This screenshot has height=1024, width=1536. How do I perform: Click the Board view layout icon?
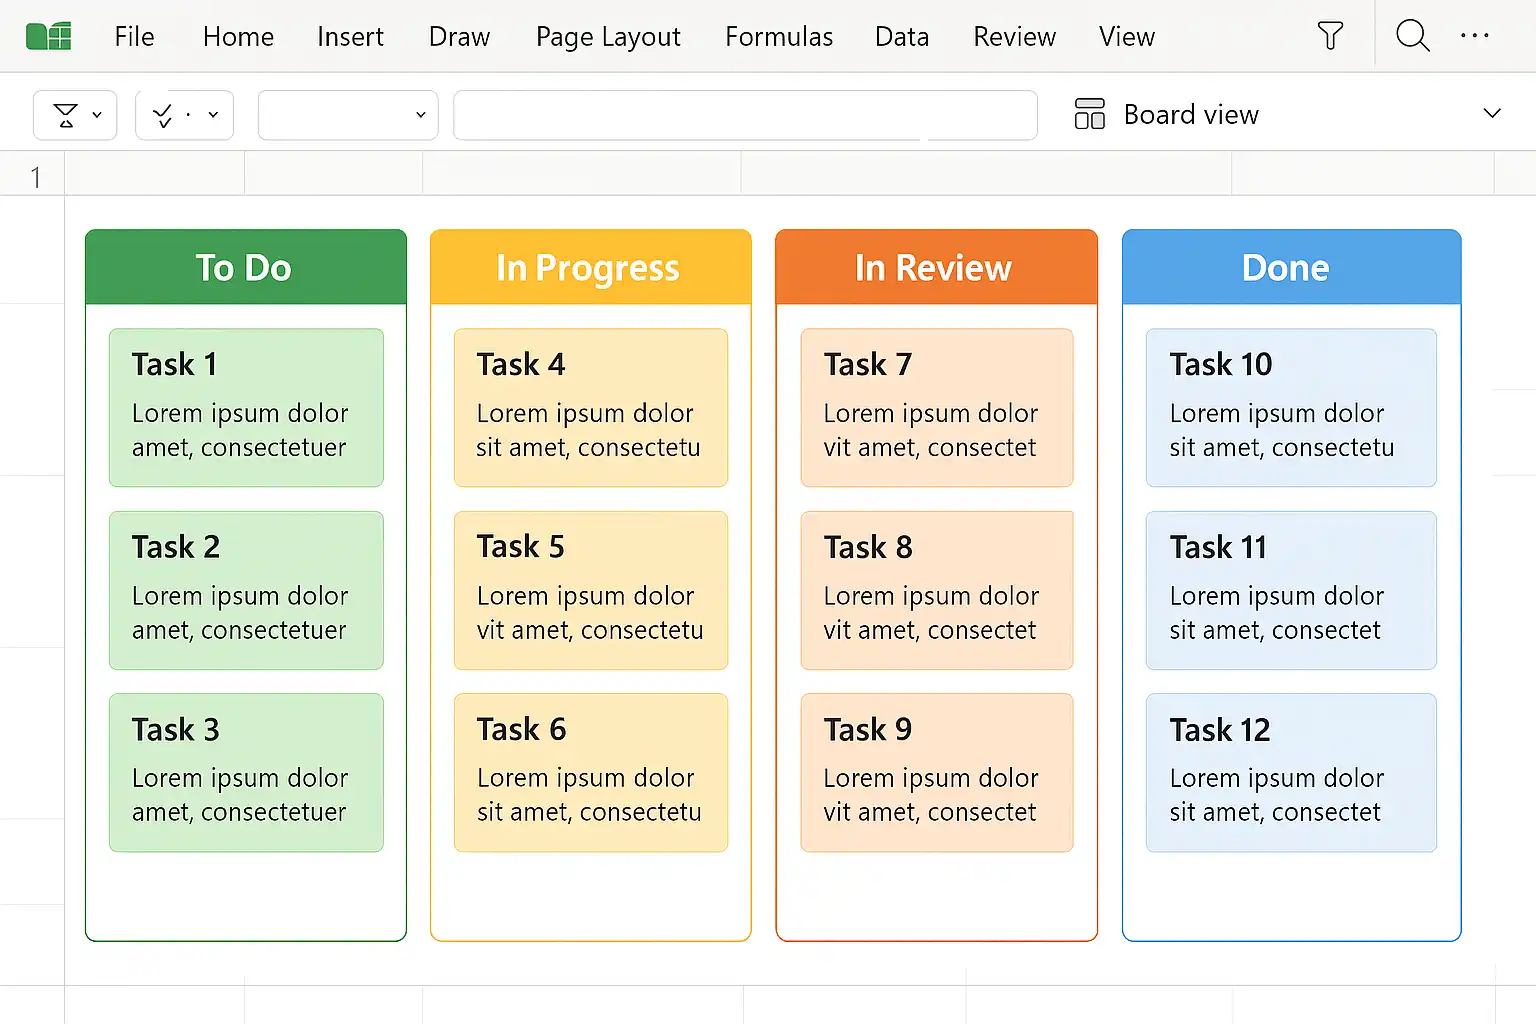[x=1089, y=114]
